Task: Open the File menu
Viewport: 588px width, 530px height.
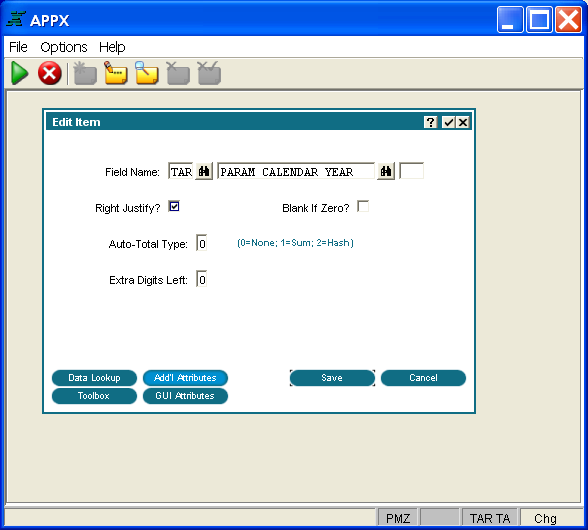Action: coord(18,47)
